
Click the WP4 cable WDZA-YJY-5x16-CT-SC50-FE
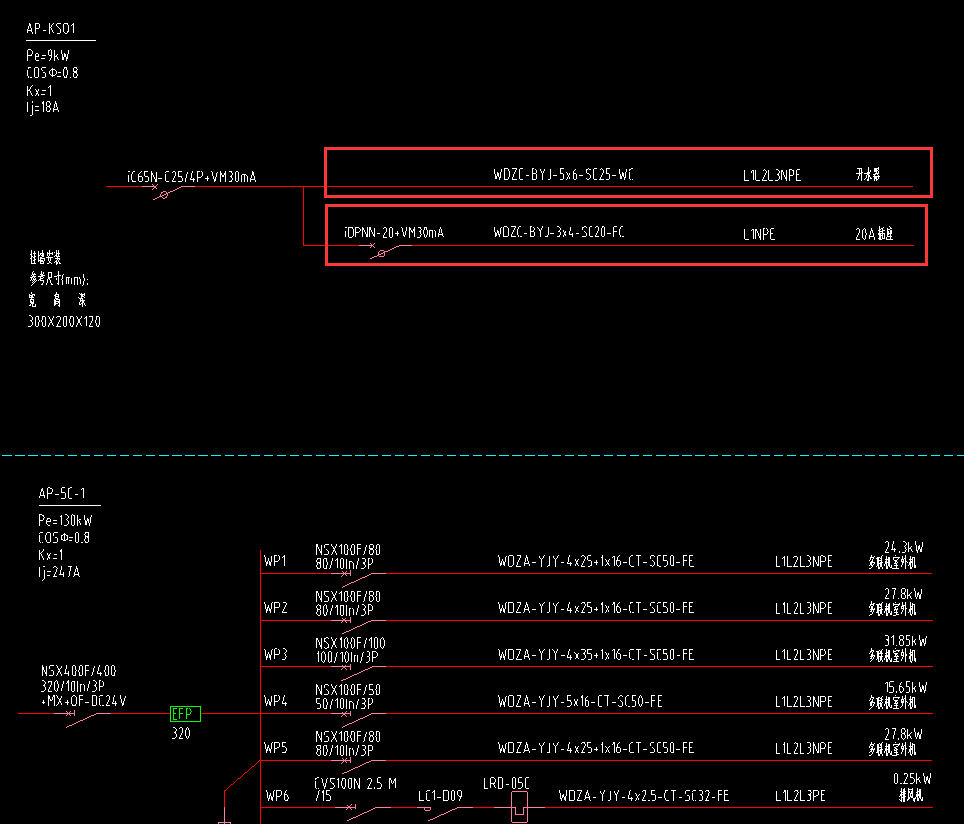click(x=580, y=702)
